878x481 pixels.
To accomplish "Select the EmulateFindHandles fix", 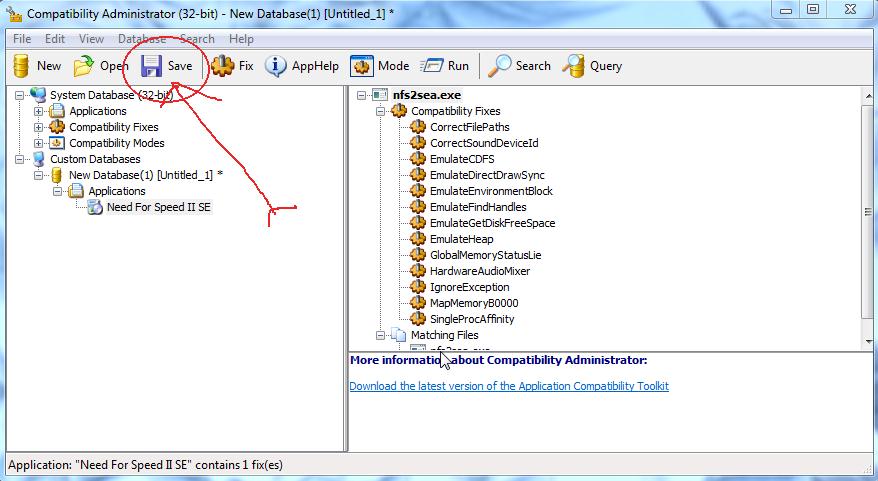I will tap(478, 207).
